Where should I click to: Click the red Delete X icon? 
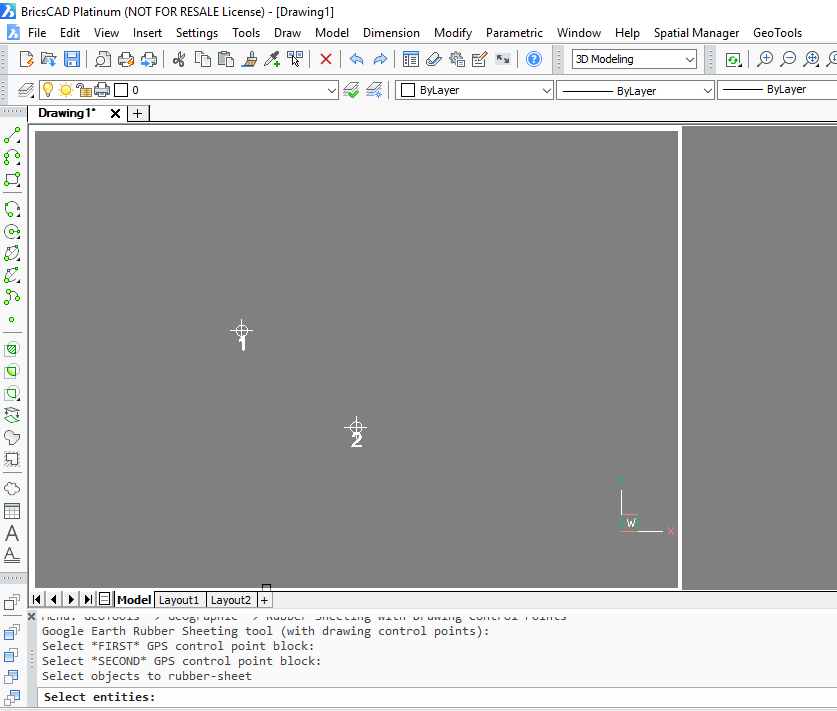pyautogui.click(x=326, y=59)
